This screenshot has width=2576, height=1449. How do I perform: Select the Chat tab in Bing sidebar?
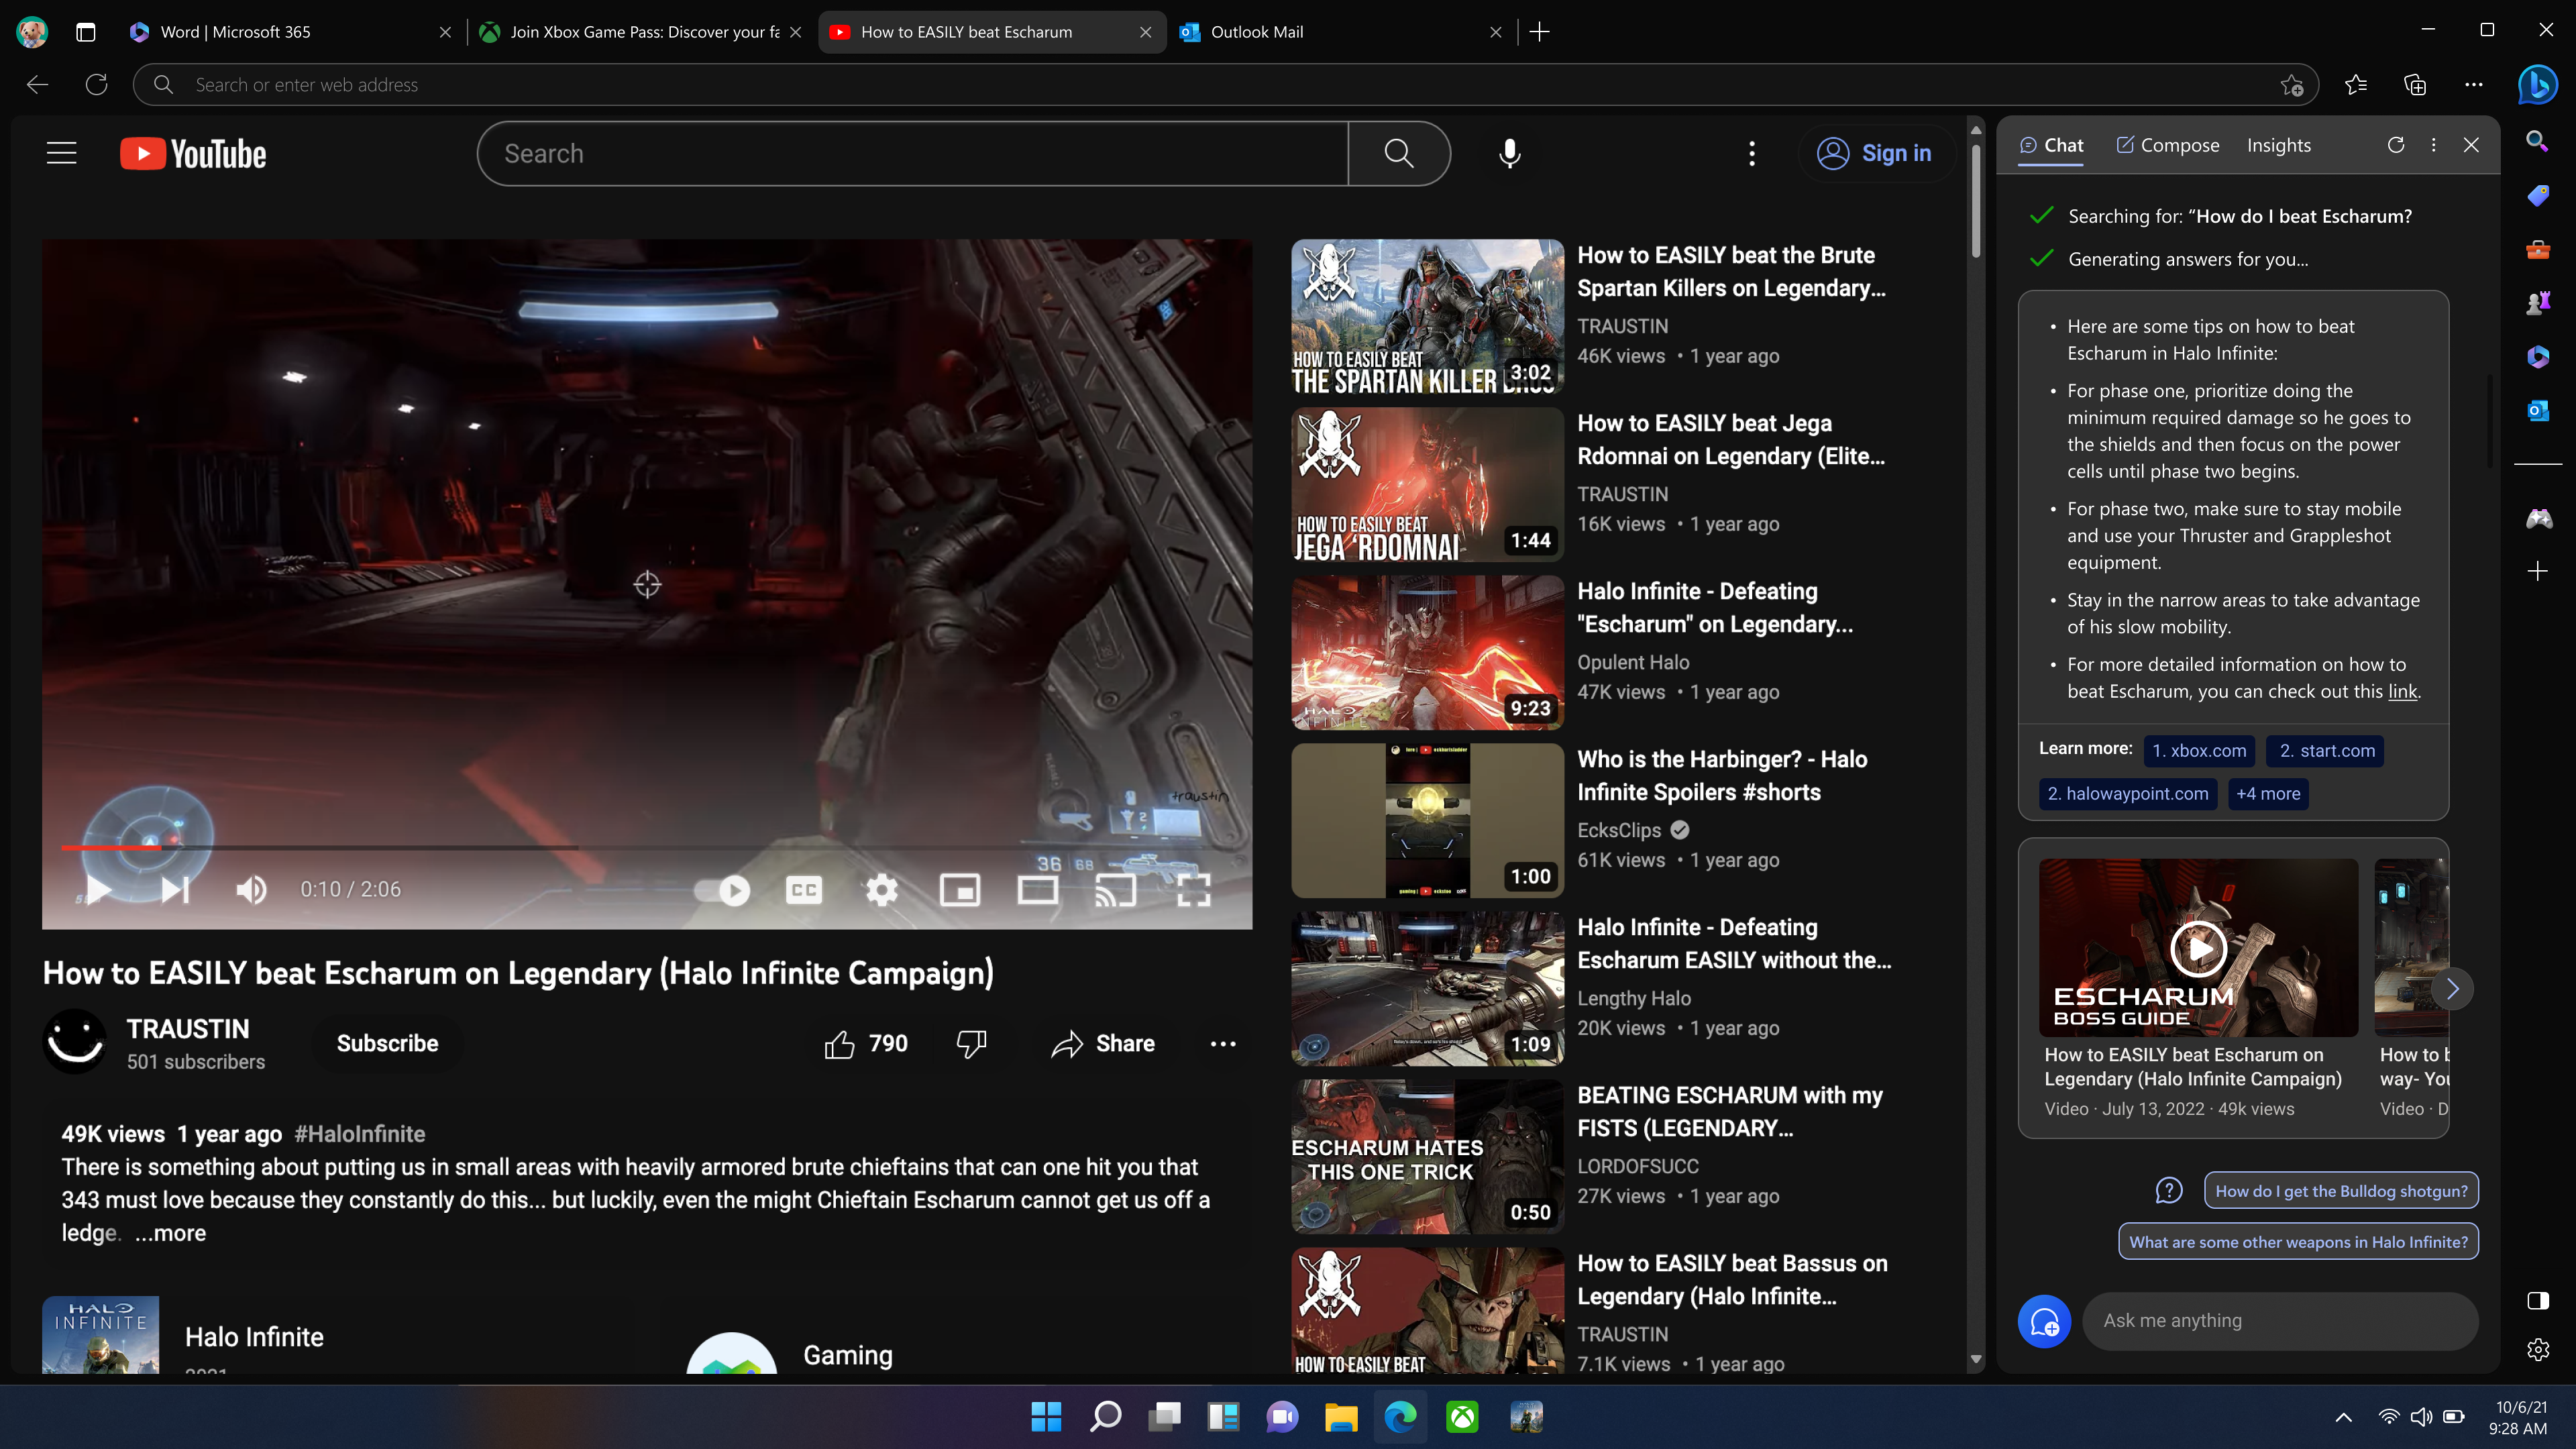click(2051, 146)
